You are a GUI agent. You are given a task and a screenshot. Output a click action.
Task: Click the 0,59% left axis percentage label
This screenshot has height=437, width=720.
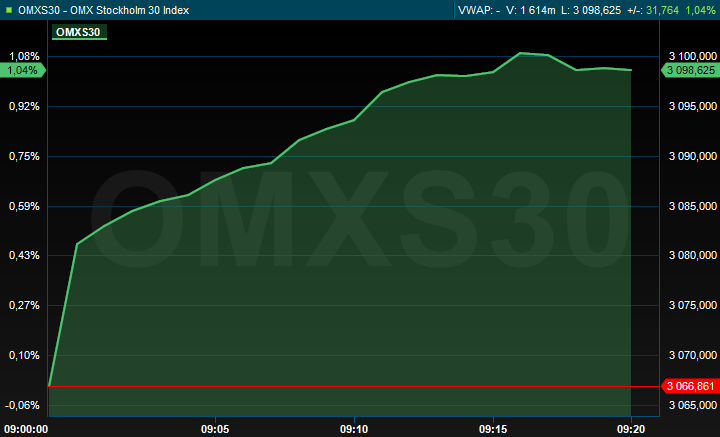[x=22, y=206]
